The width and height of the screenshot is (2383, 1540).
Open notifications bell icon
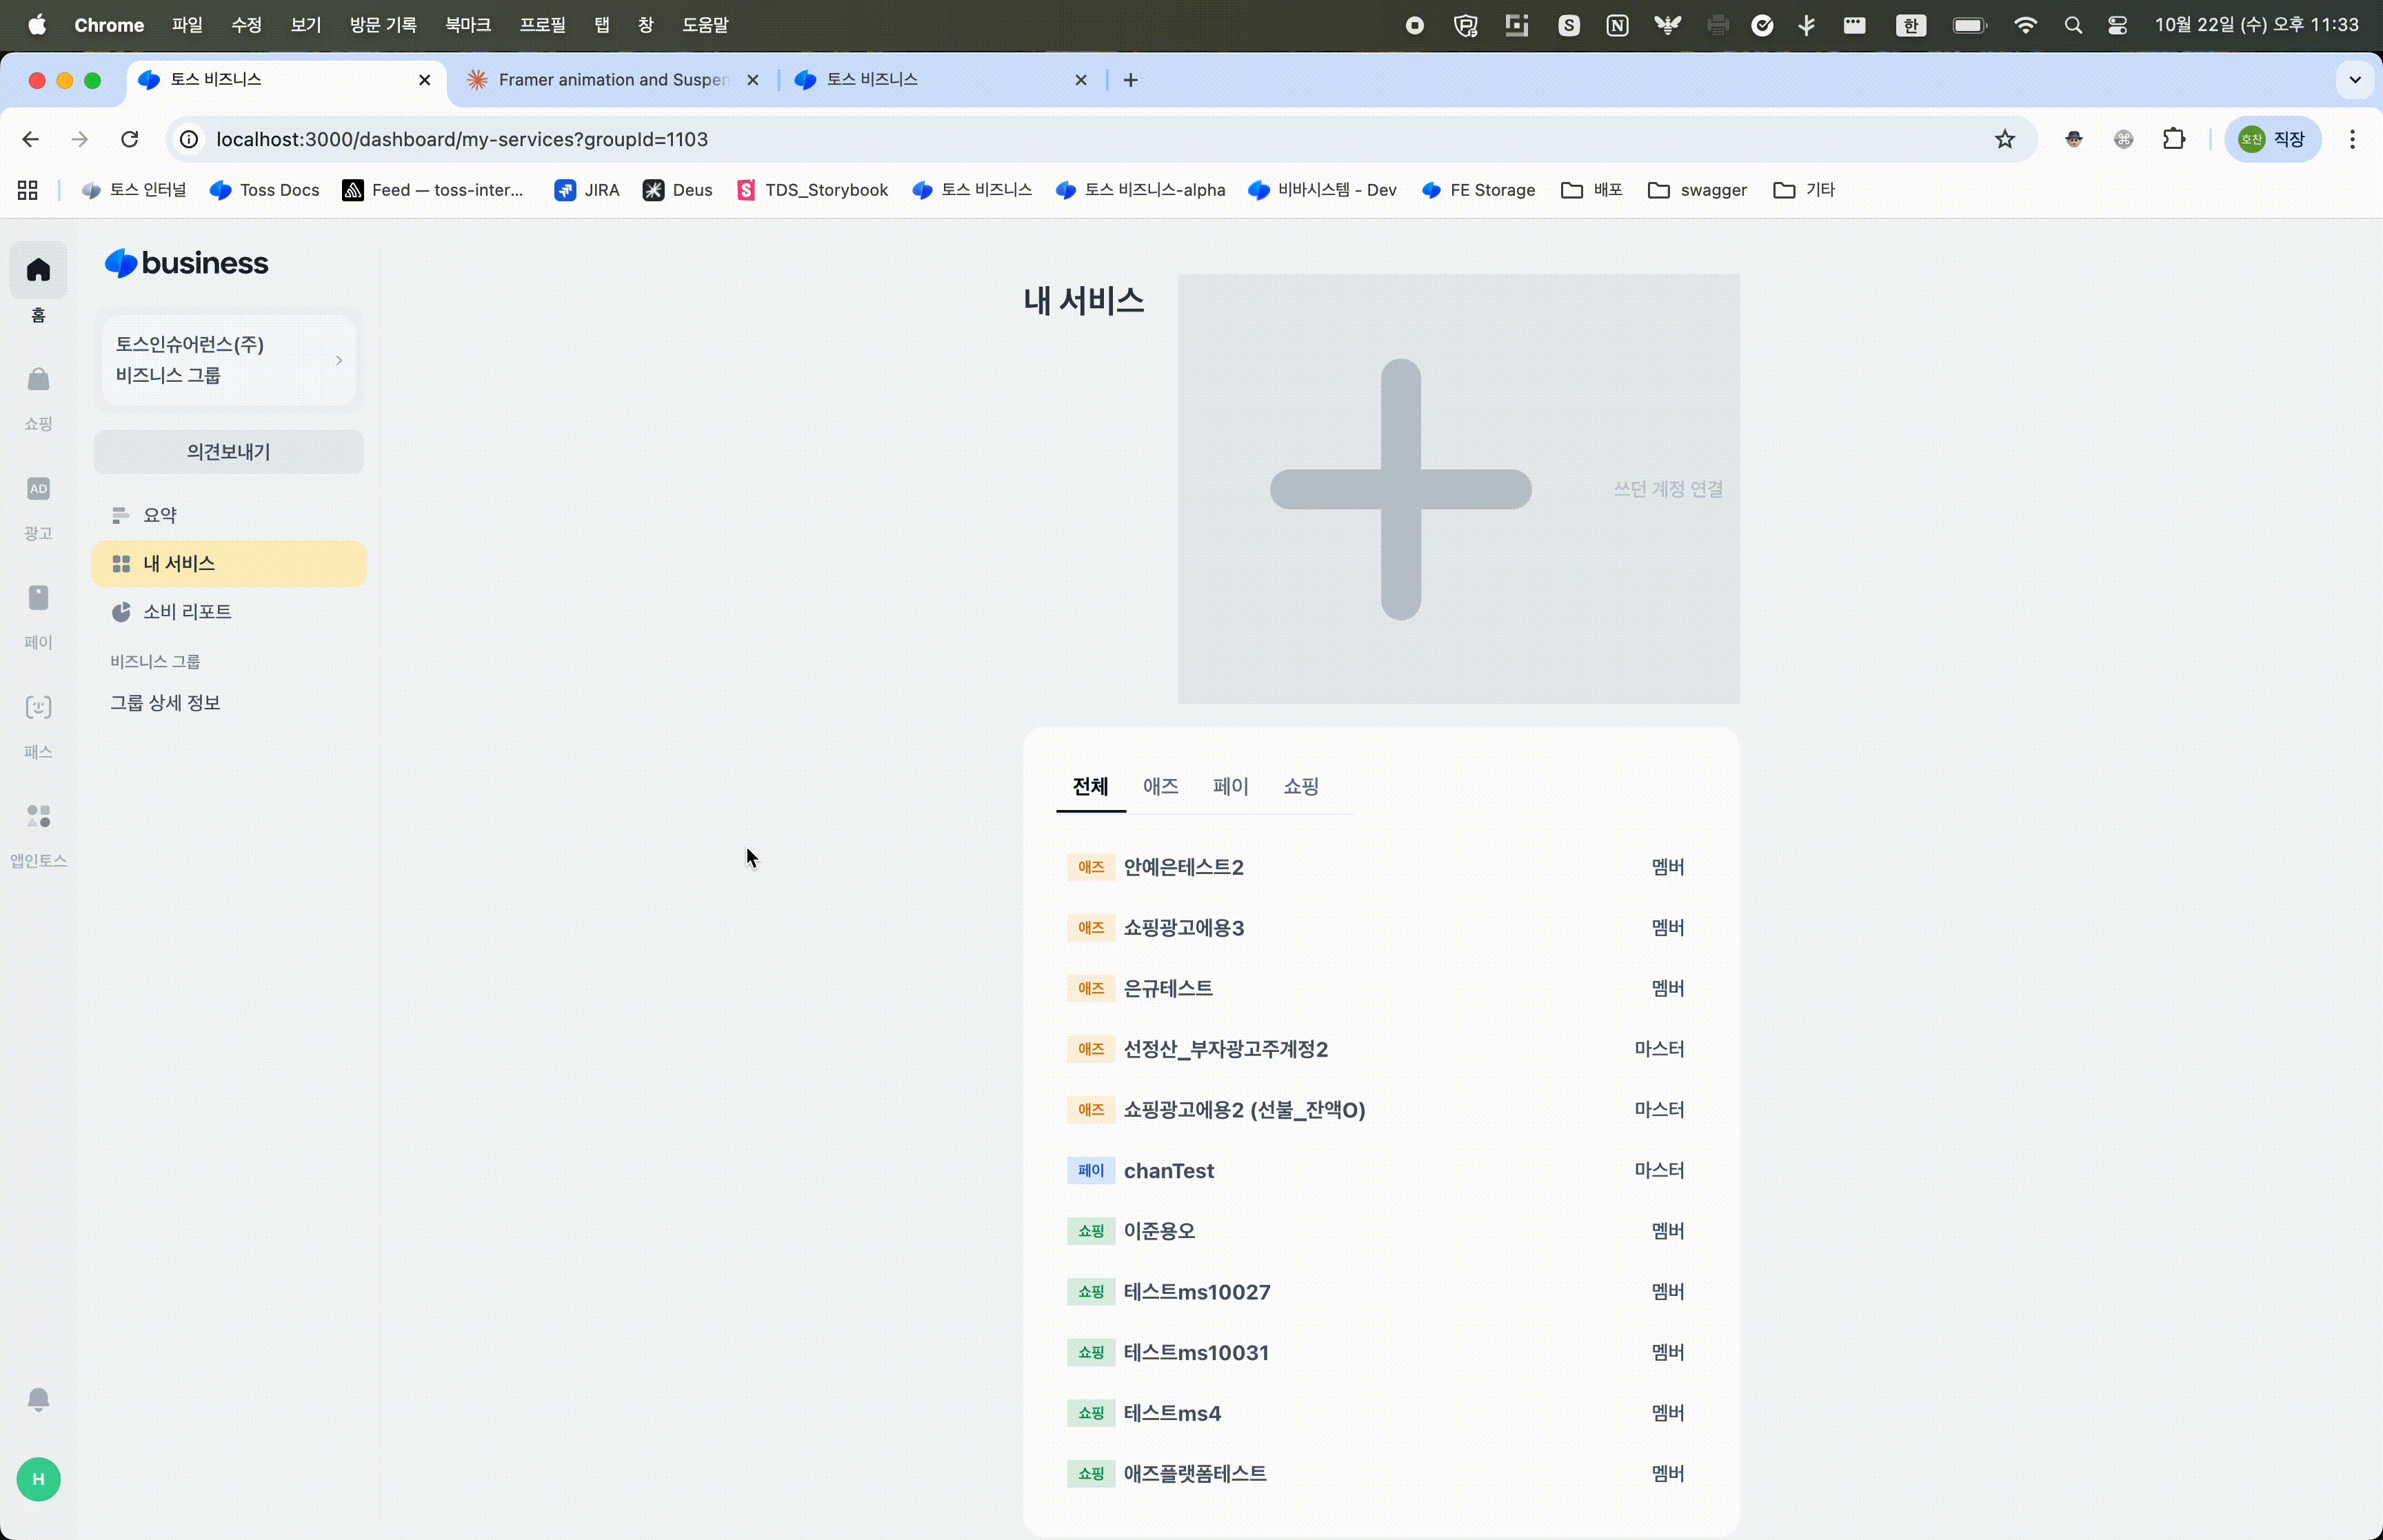tap(38, 1398)
